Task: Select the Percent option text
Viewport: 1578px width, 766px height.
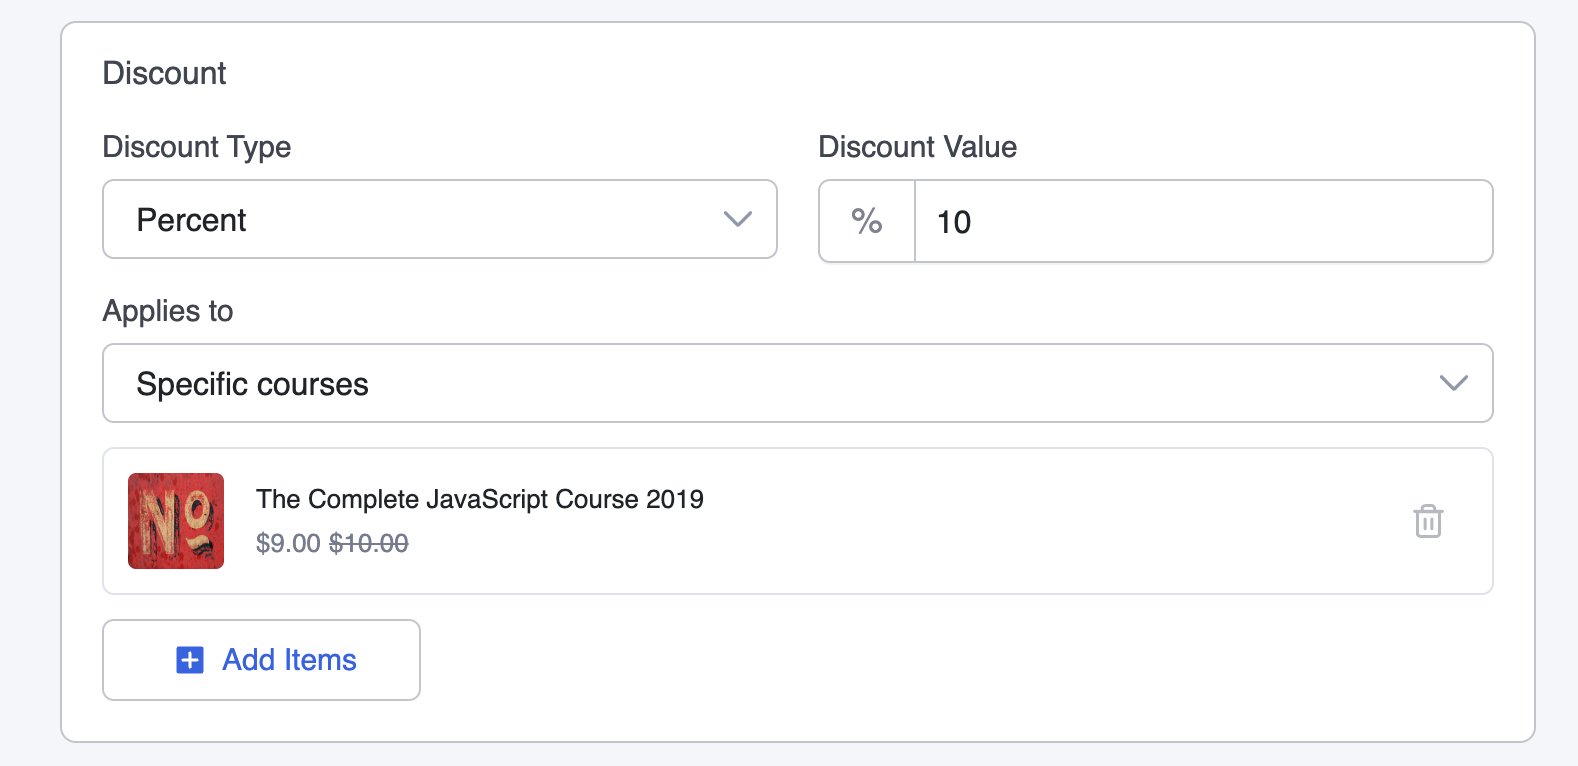Action: pyautogui.click(x=191, y=220)
